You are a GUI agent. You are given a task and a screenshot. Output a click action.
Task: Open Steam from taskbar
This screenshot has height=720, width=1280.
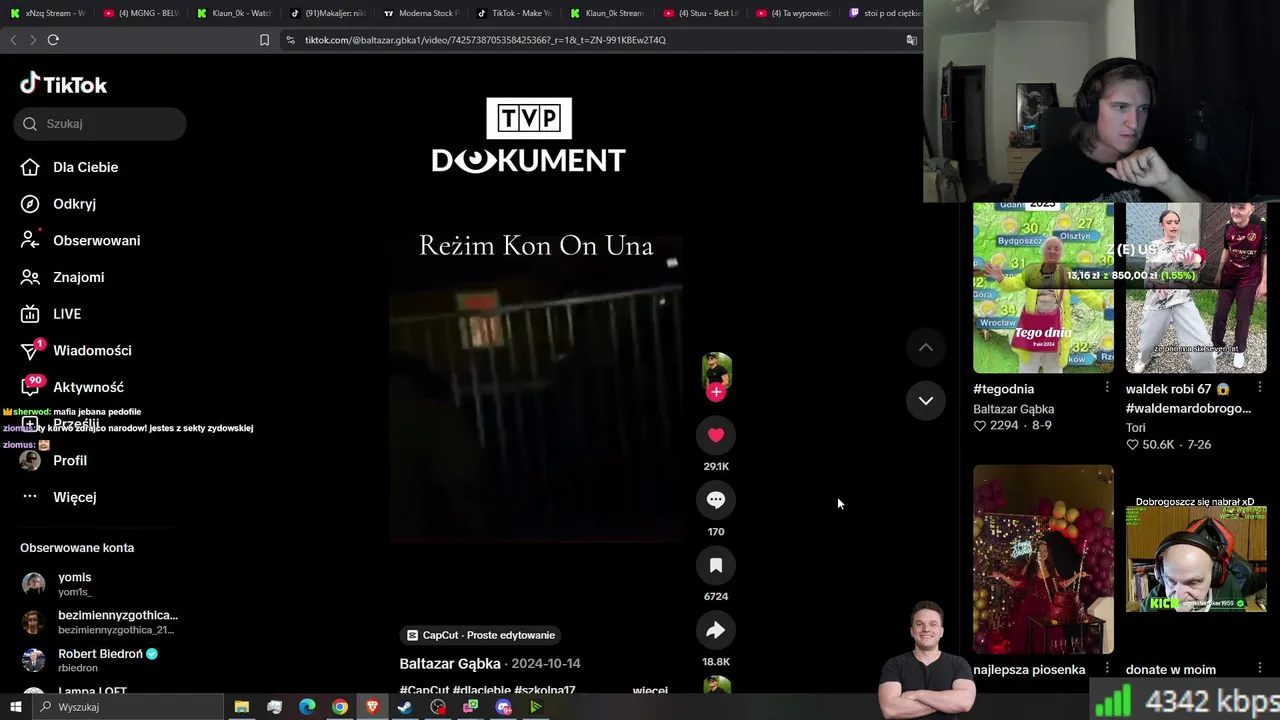405,707
